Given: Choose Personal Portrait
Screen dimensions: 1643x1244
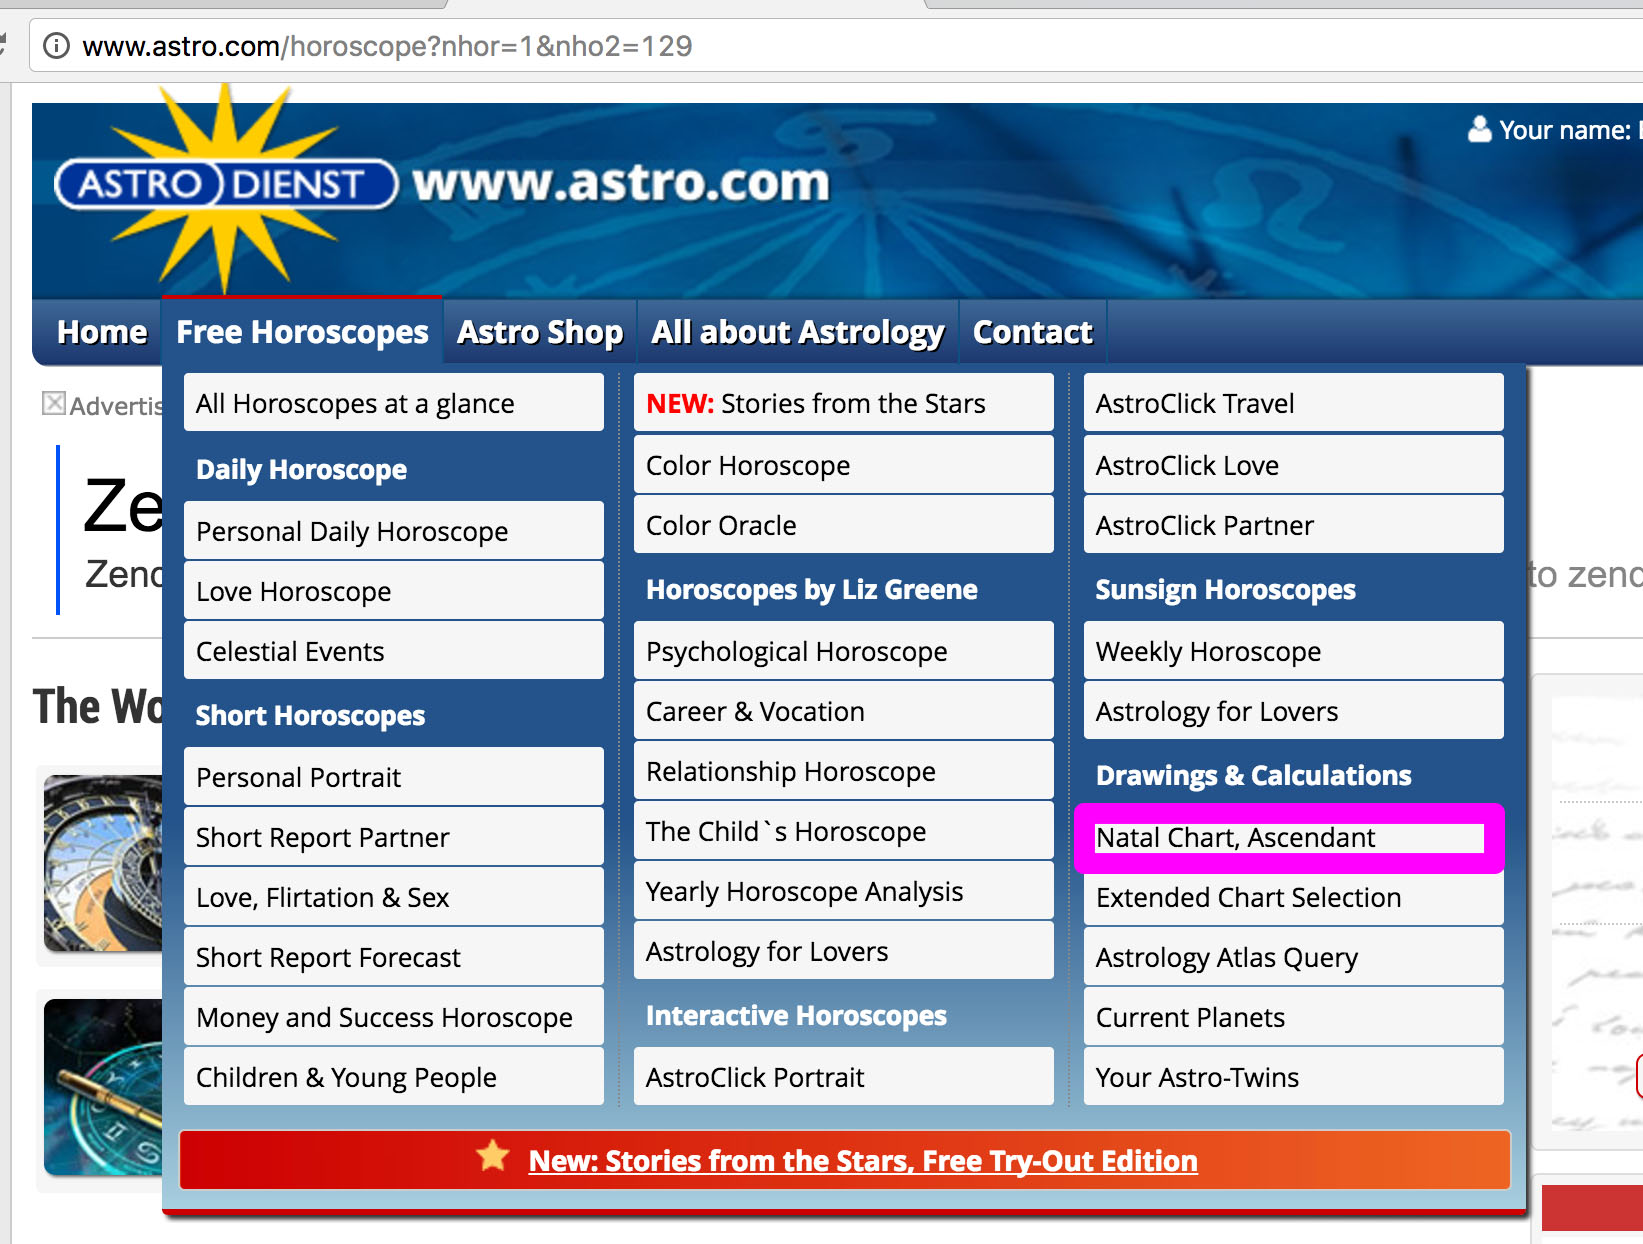Looking at the screenshot, I should 394,777.
